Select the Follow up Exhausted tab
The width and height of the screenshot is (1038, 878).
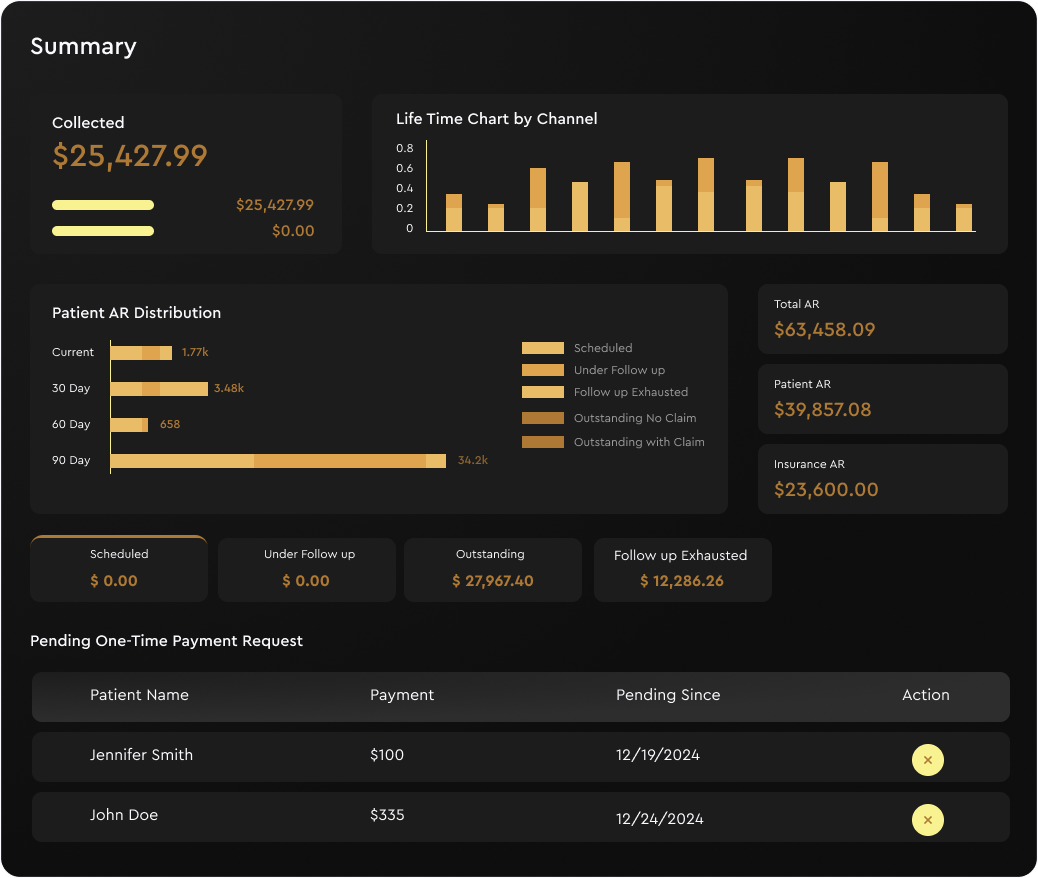pyautogui.click(x=682, y=569)
